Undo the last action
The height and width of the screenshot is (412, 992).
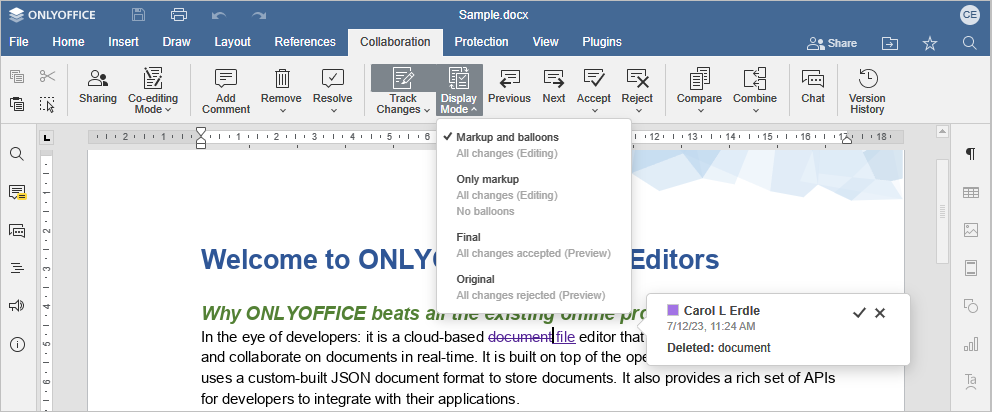[x=219, y=15]
